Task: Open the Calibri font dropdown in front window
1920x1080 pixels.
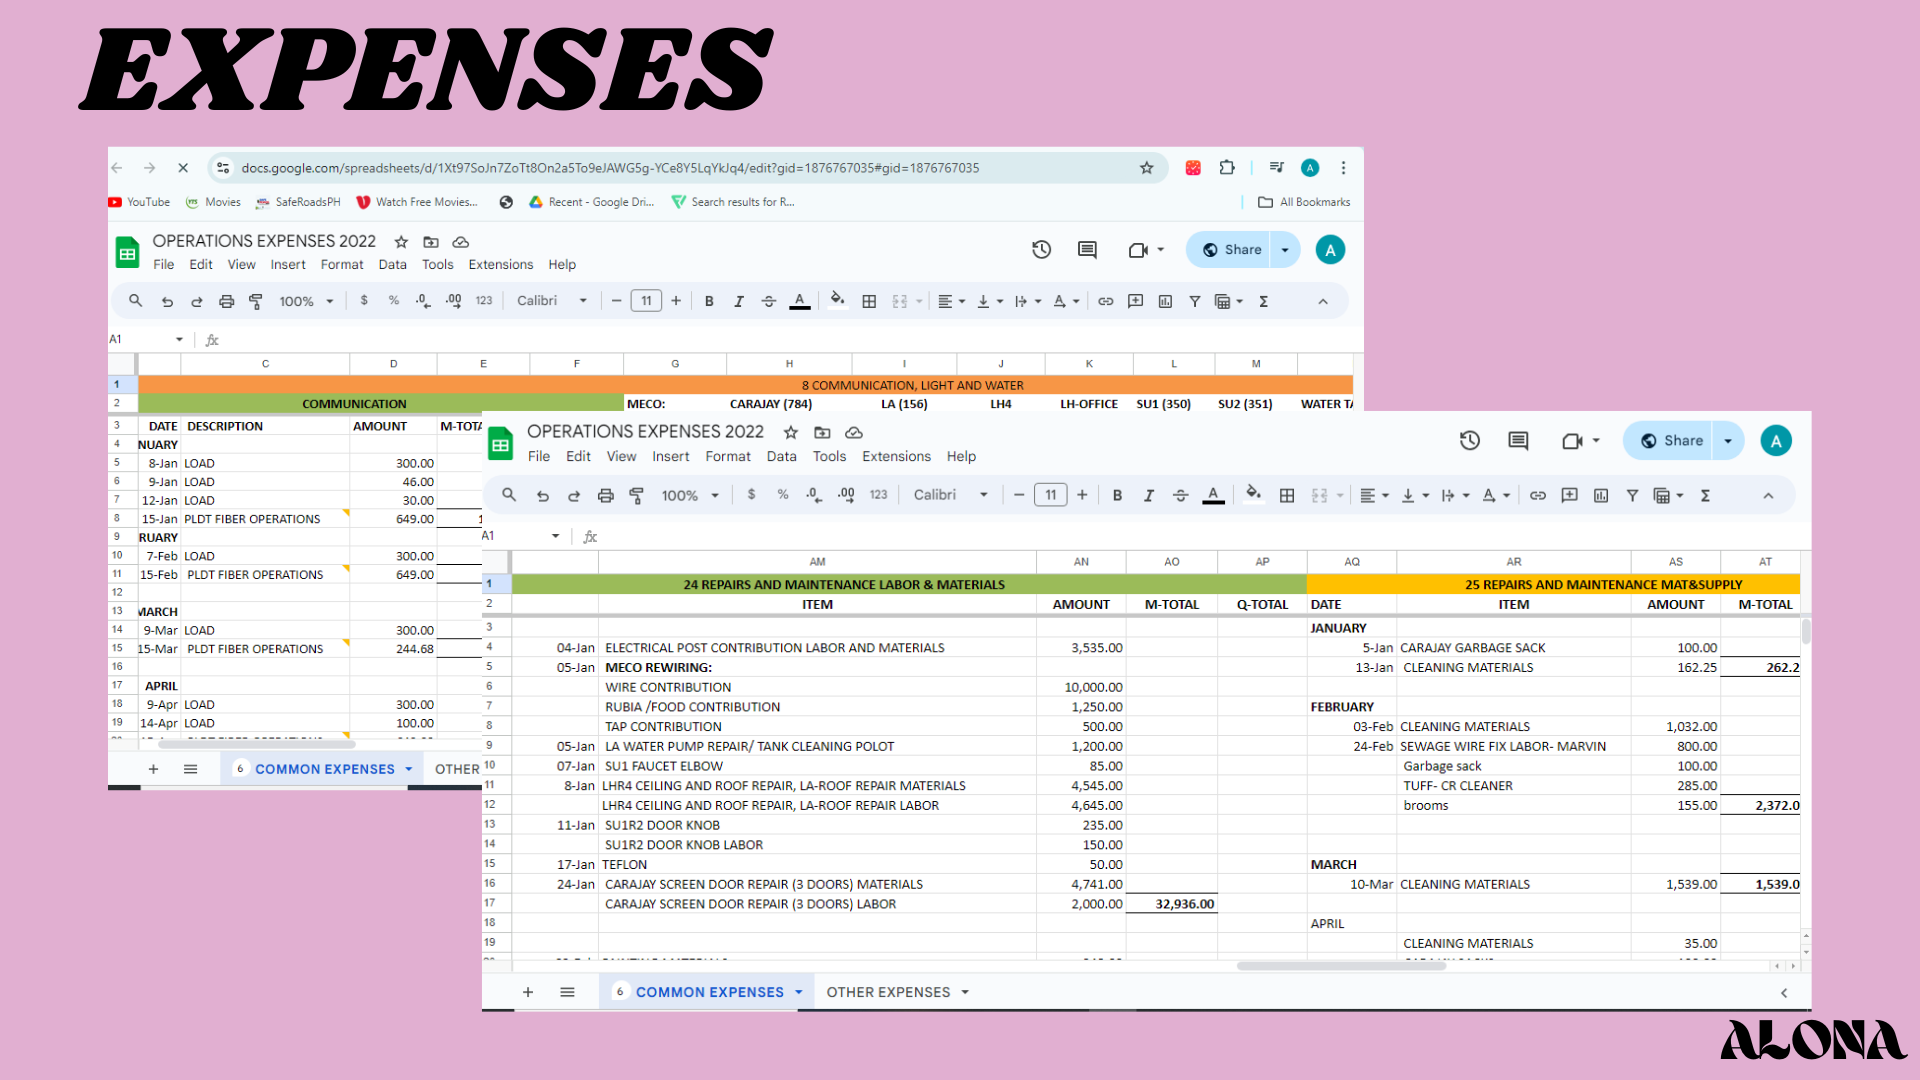Action: (950, 495)
